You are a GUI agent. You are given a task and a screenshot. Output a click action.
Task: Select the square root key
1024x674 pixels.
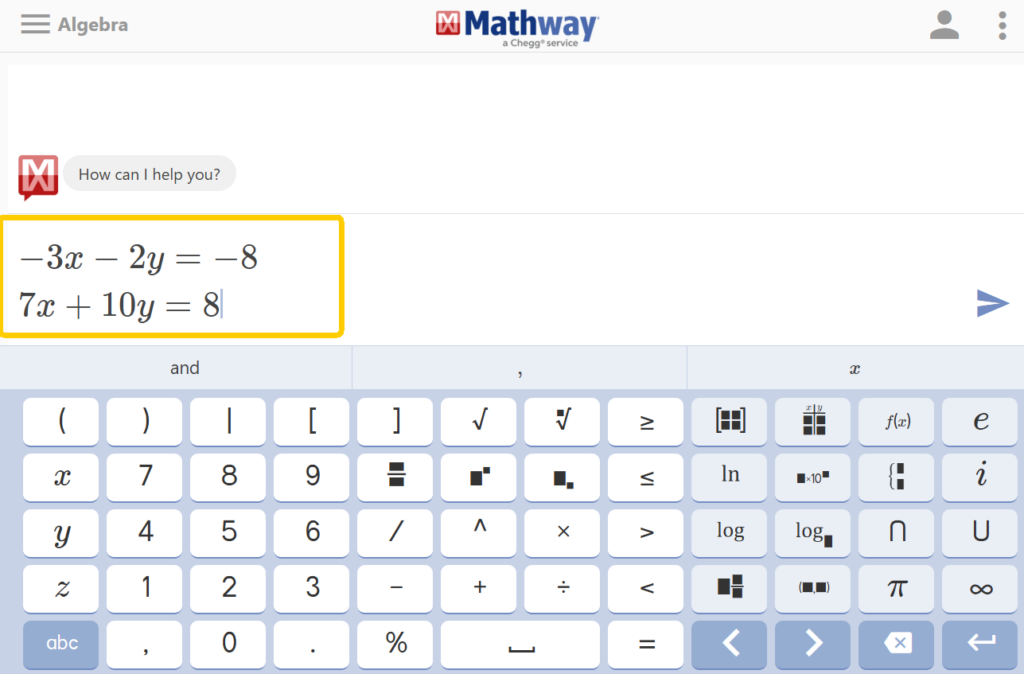[478, 421]
